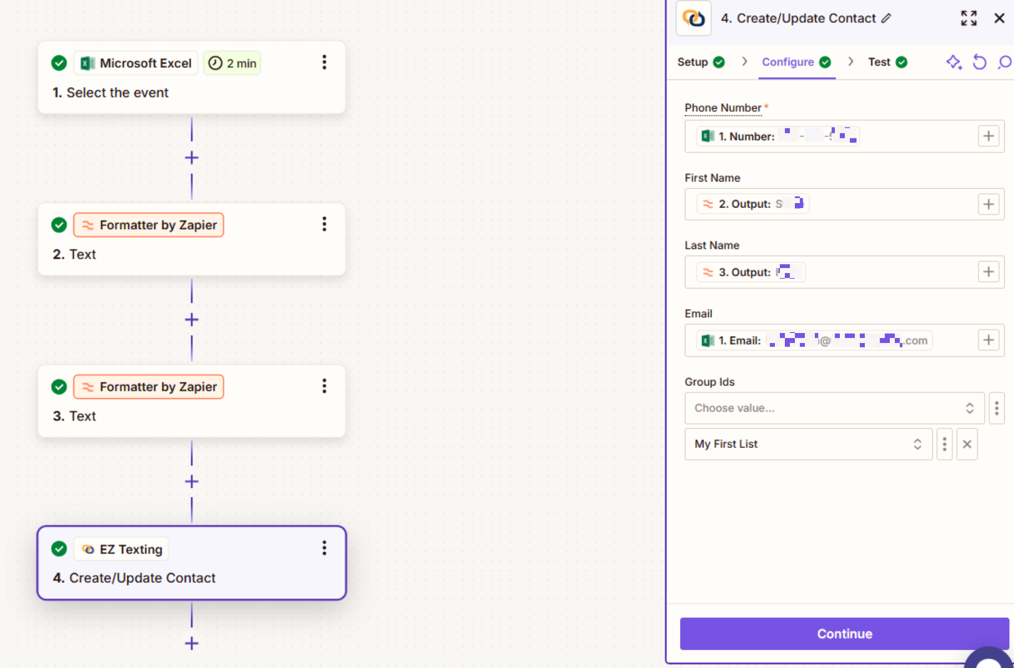The width and height of the screenshot is (1014, 668).
Task: Select the 1. Email mapped pill
Action: tap(814, 340)
